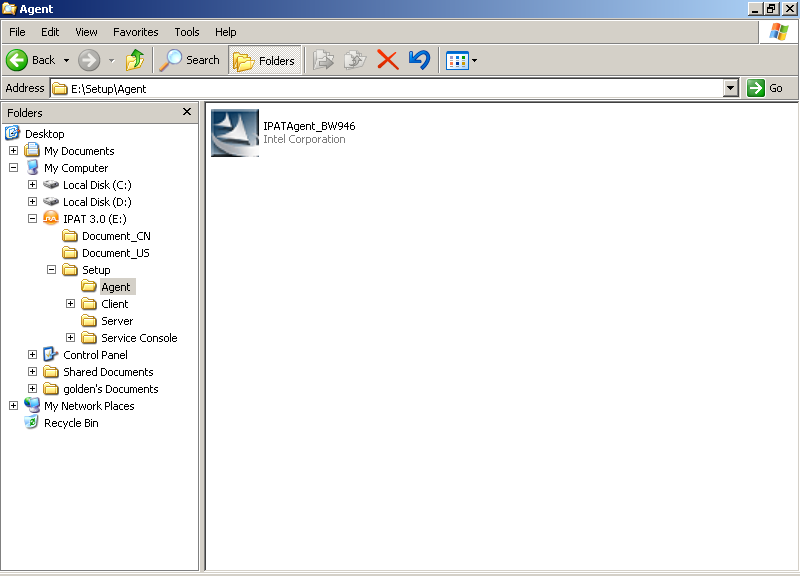Click the red Delete icon

coord(388,60)
